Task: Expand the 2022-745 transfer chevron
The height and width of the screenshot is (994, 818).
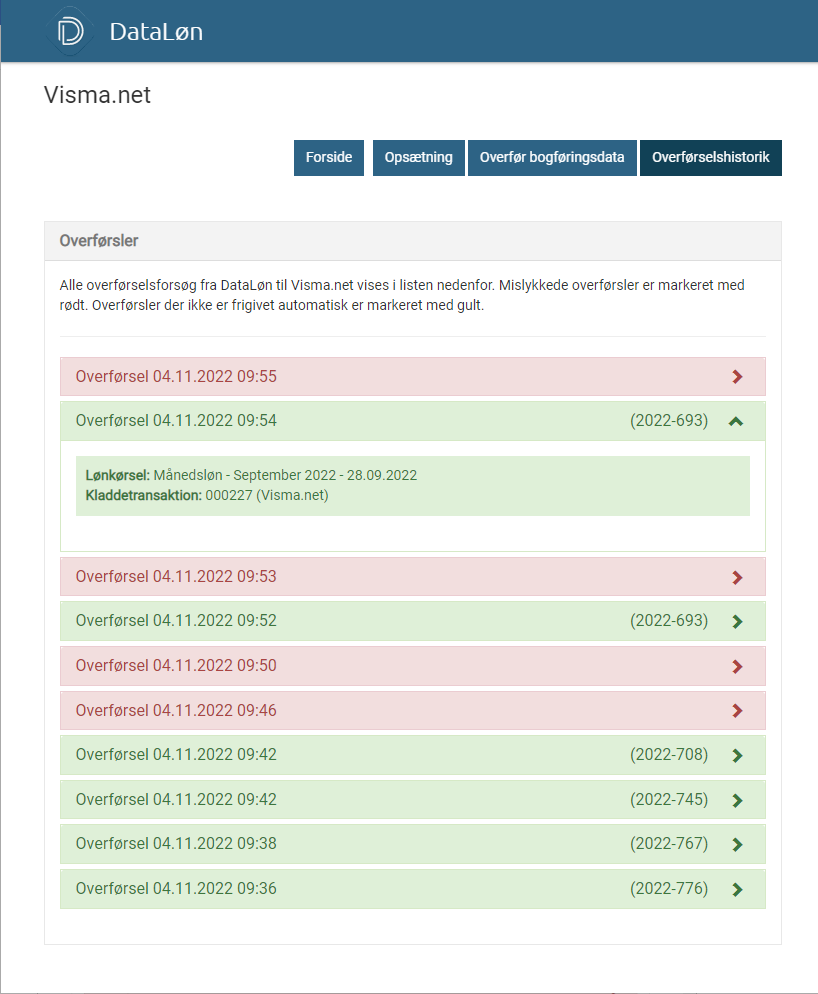Action: 738,800
